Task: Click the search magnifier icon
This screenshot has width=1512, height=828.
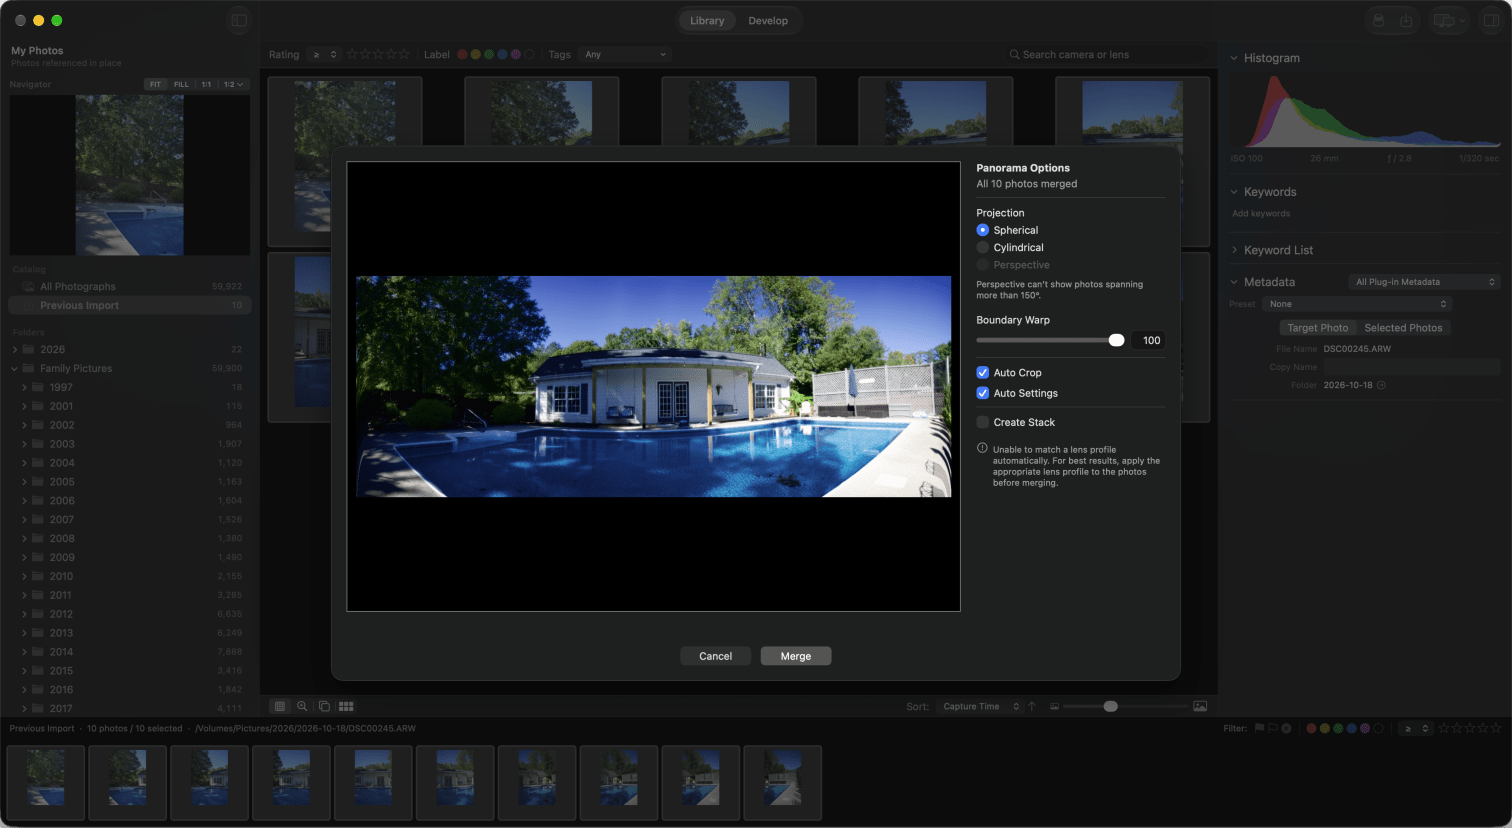Action: click(1014, 55)
